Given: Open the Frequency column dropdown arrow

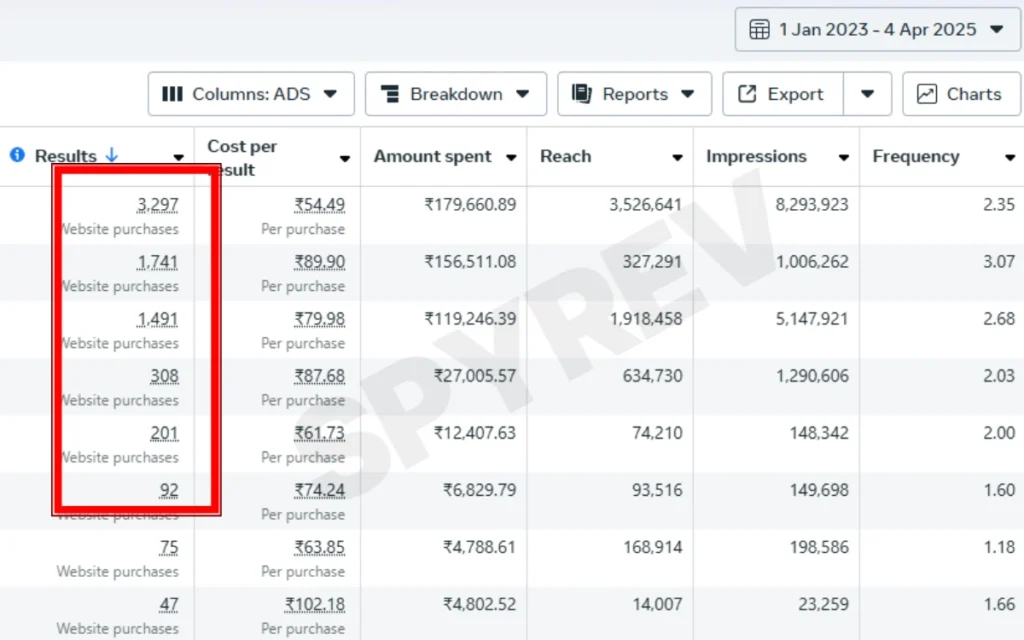Looking at the screenshot, I should pyautogui.click(x=1009, y=158).
